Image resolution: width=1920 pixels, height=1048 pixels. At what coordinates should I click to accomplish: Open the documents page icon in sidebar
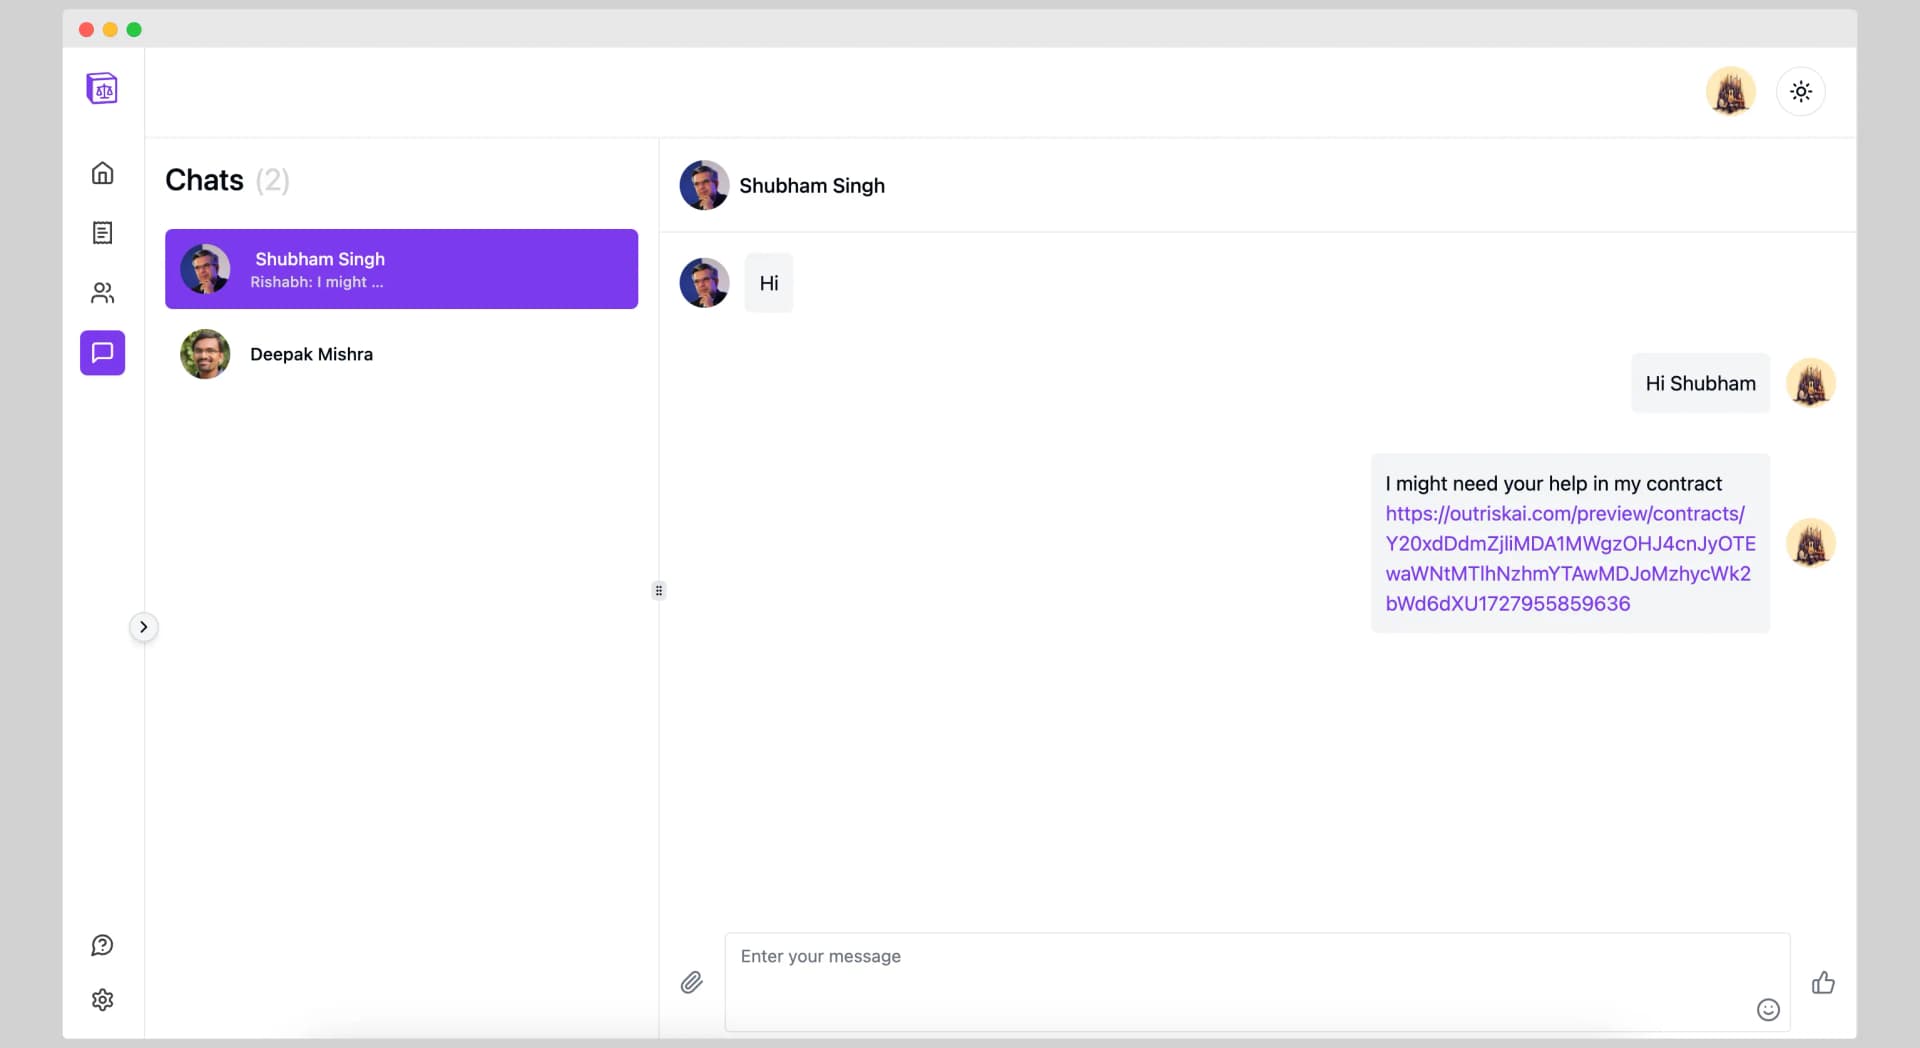coord(102,233)
